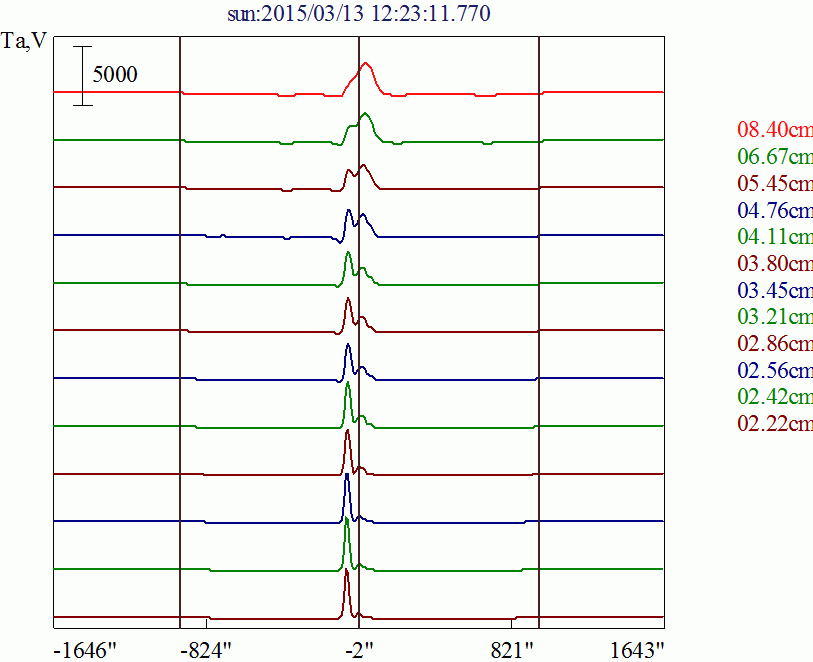This screenshot has width=813, height=662.
Task: Click the -1646" x-axis tick label
Action: pos(85,650)
